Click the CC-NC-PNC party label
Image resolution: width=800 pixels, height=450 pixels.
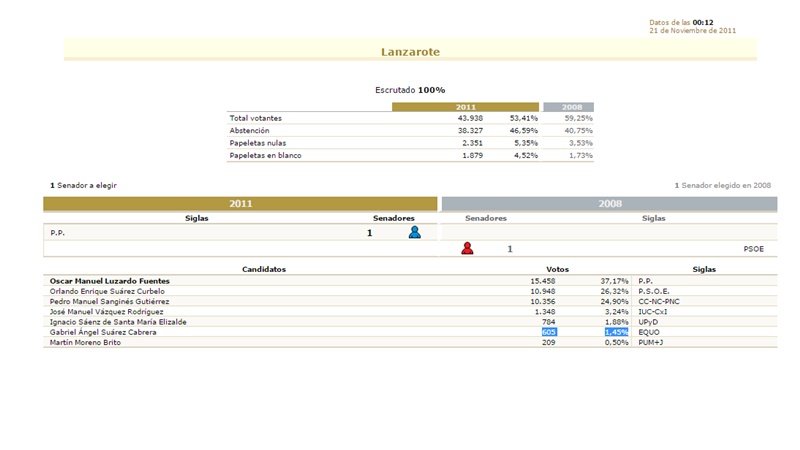[x=660, y=301]
